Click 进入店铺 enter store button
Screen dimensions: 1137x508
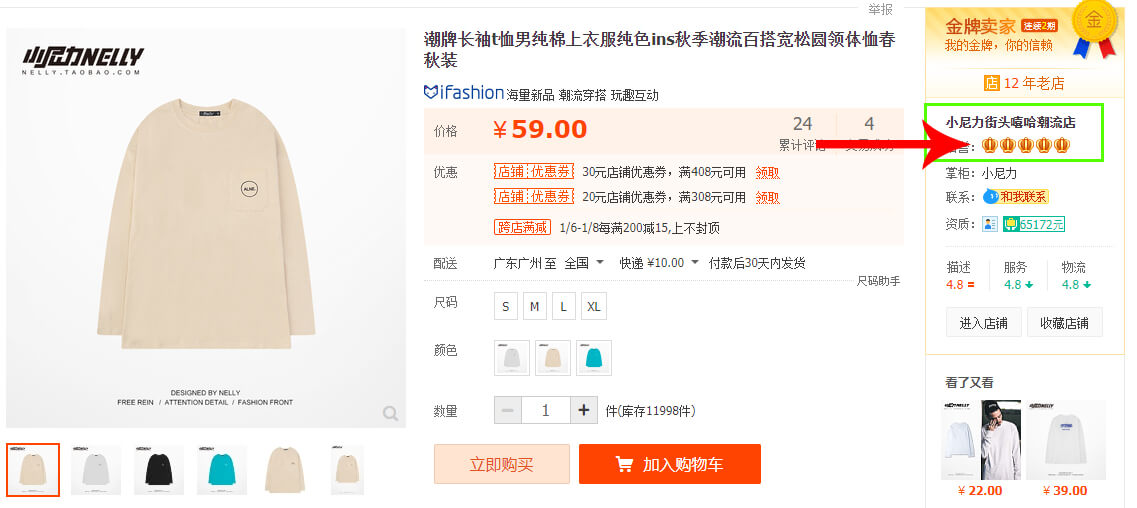pos(983,322)
